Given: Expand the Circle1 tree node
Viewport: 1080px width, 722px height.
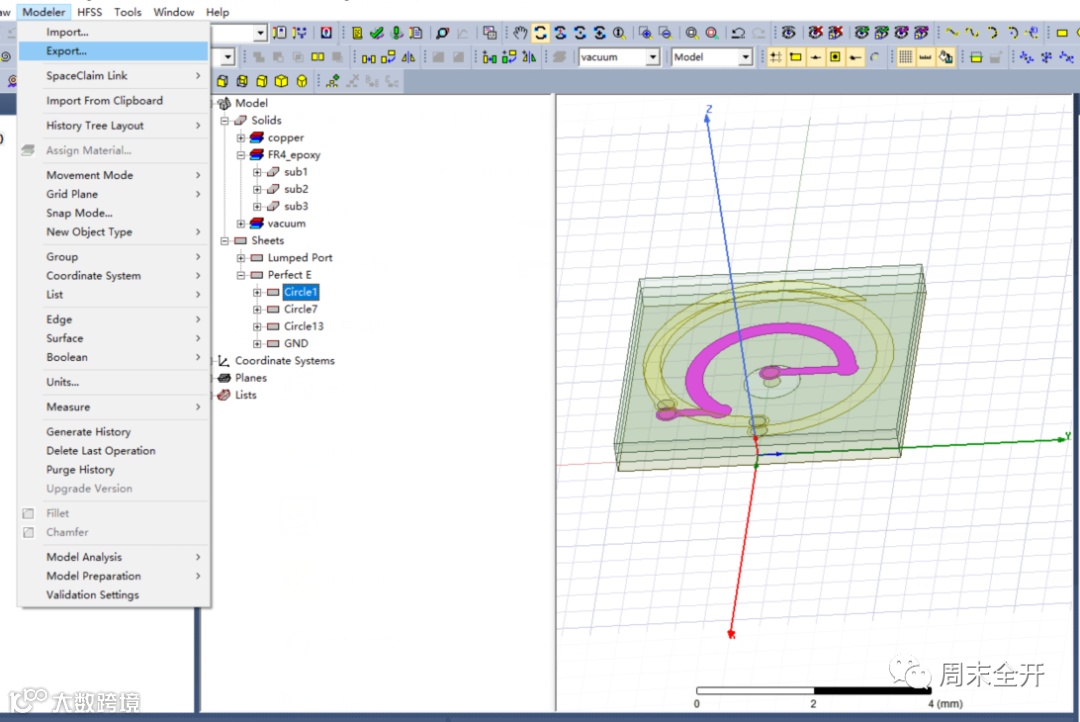Looking at the screenshot, I should point(257,292).
